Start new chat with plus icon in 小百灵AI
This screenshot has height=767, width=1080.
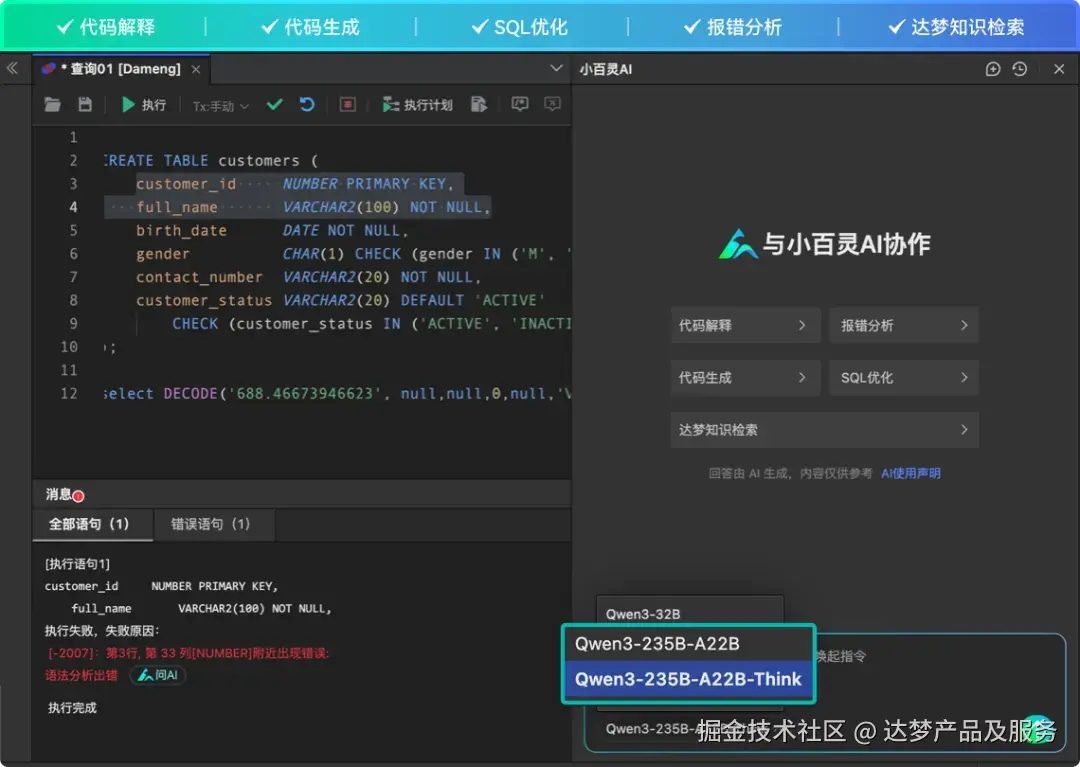click(993, 69)
